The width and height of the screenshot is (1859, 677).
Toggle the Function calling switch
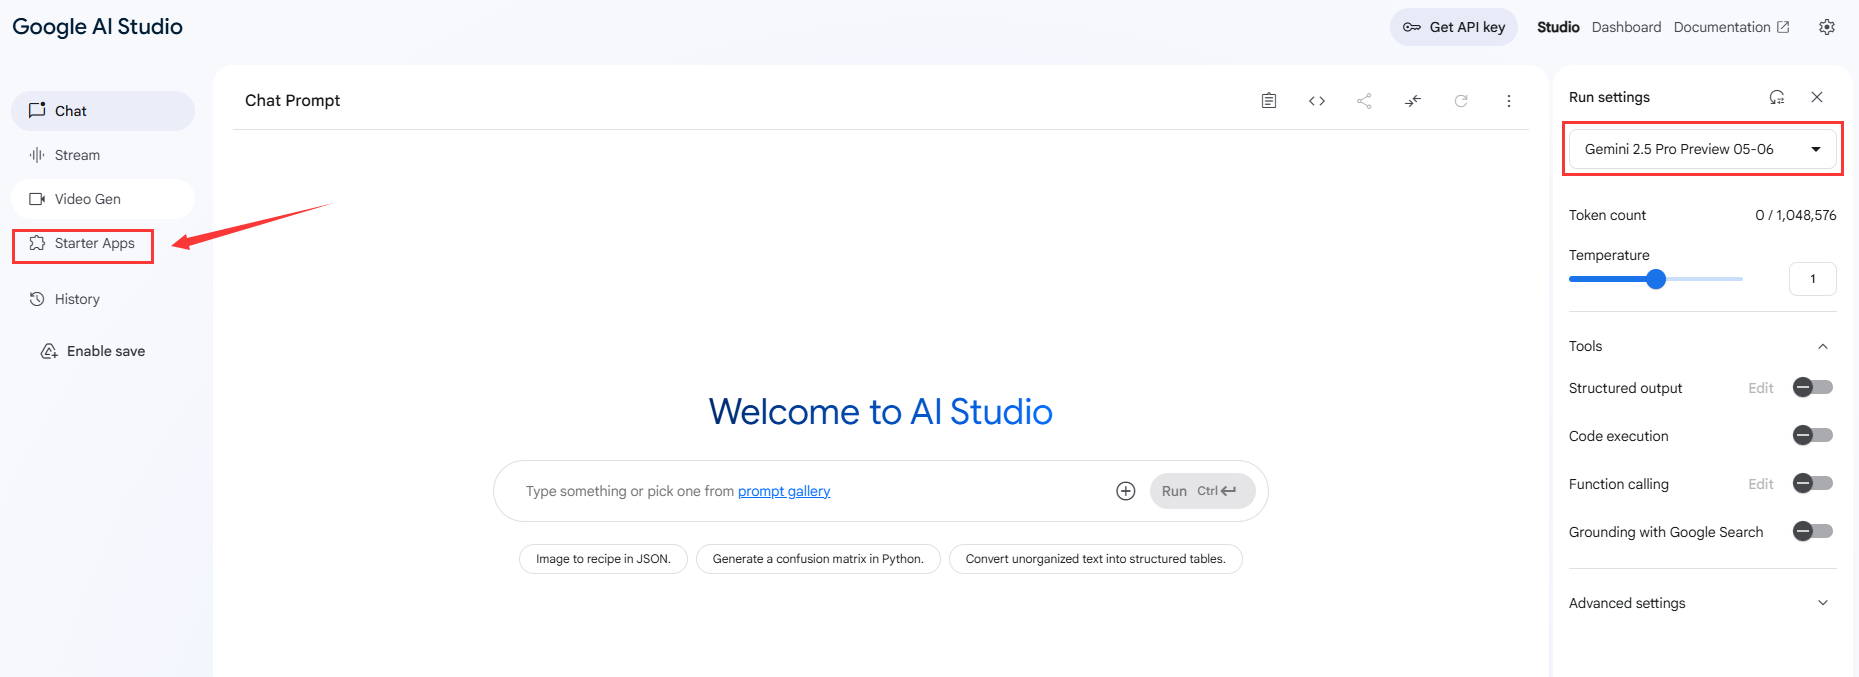coord(1813,483)
